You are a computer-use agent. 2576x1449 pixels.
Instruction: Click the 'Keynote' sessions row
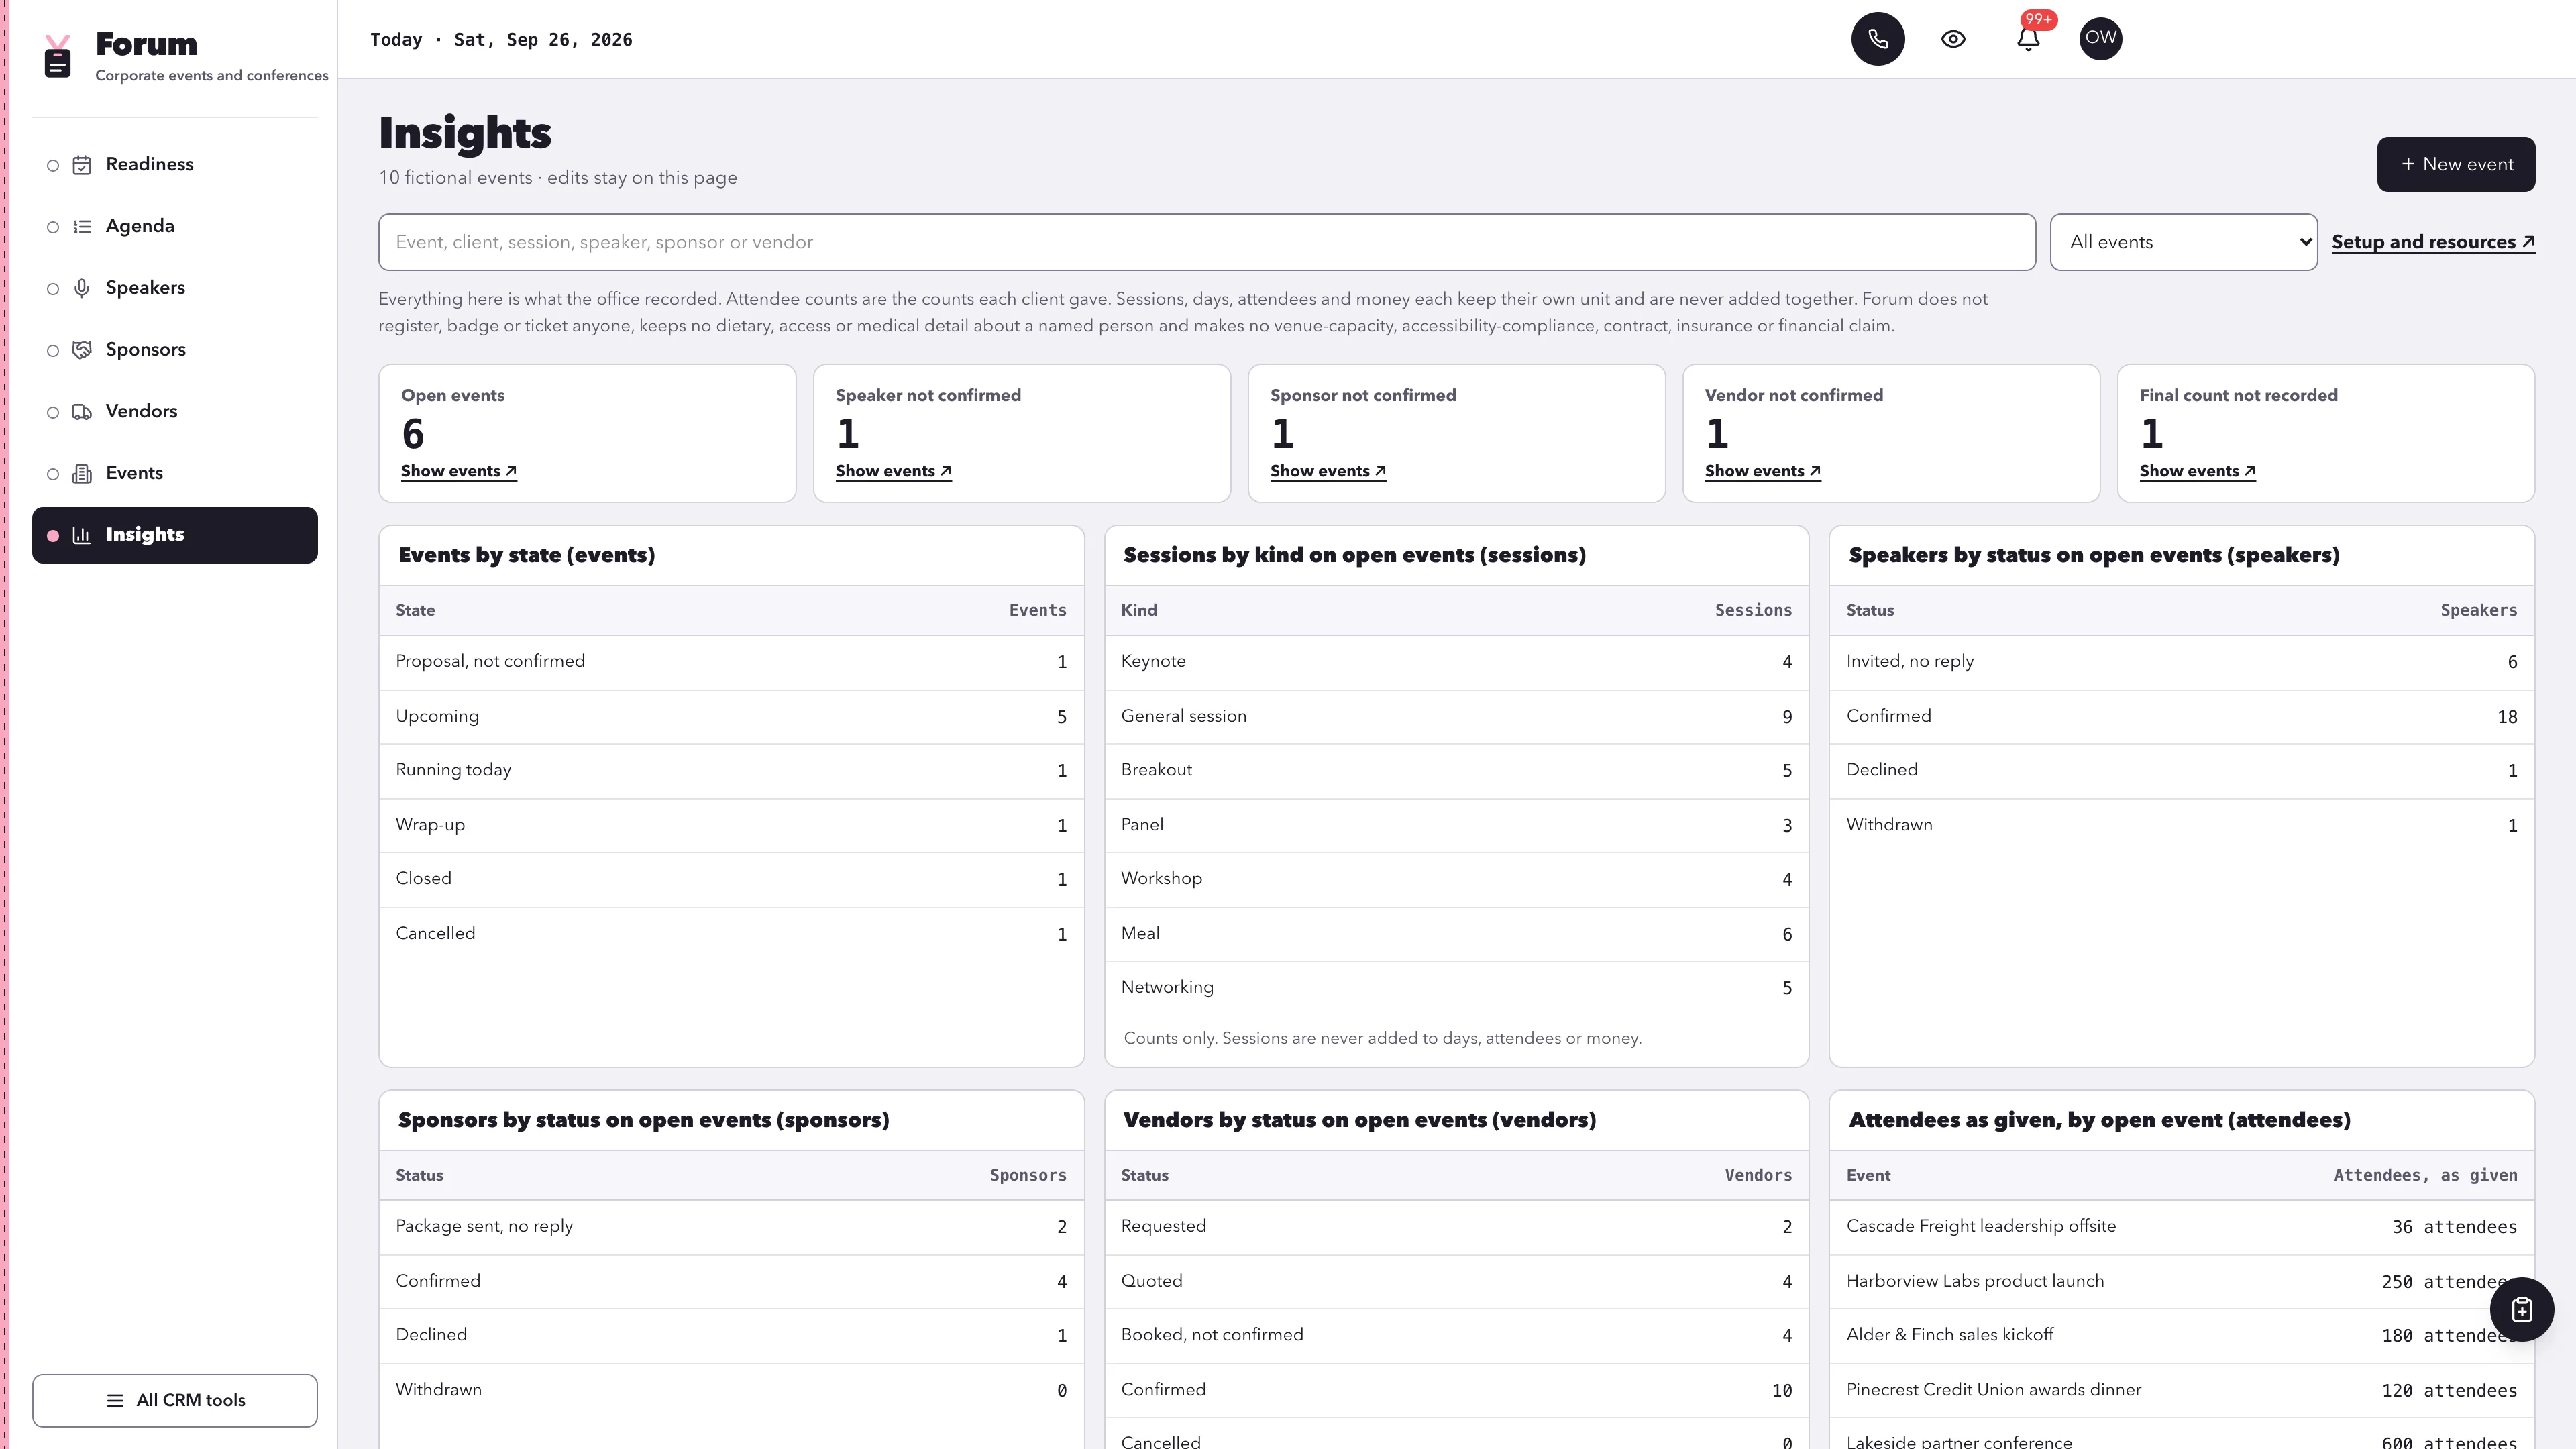click(x=1456, y=662)
